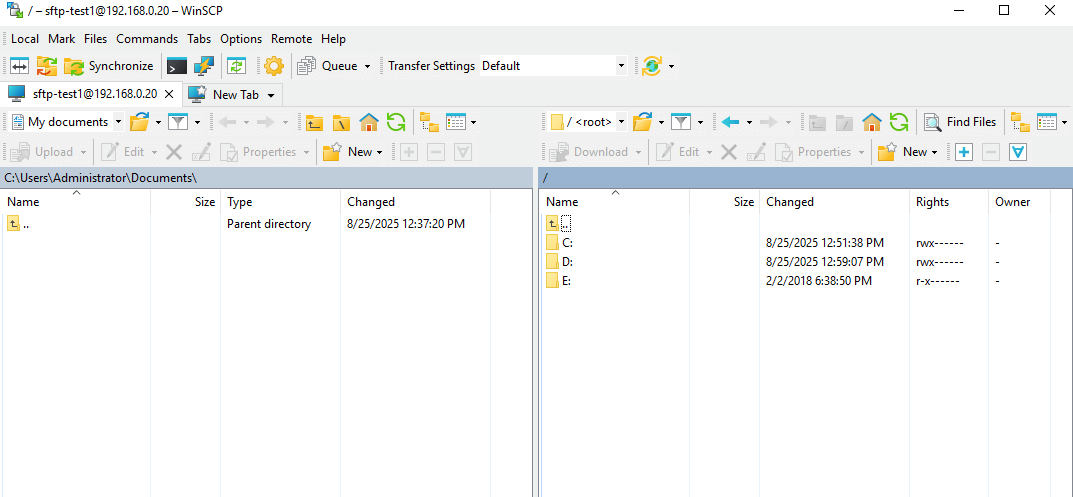Viewport: 1073px width, 497px height.
Task: Click the Synchronize Browsing icon with orange arrows
Action: (x=47, y=66)
